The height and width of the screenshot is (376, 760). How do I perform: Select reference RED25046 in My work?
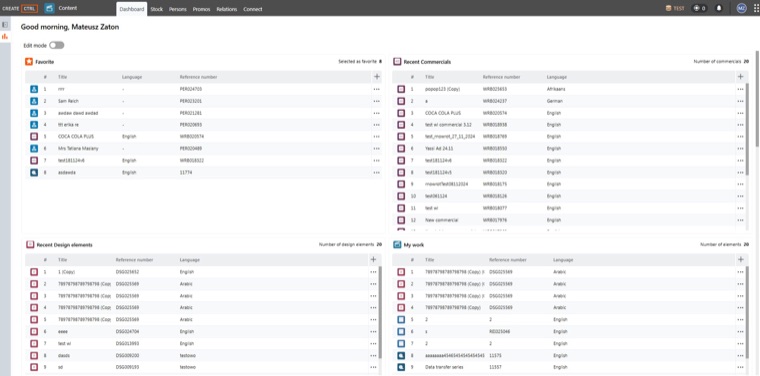coord(499,331)
